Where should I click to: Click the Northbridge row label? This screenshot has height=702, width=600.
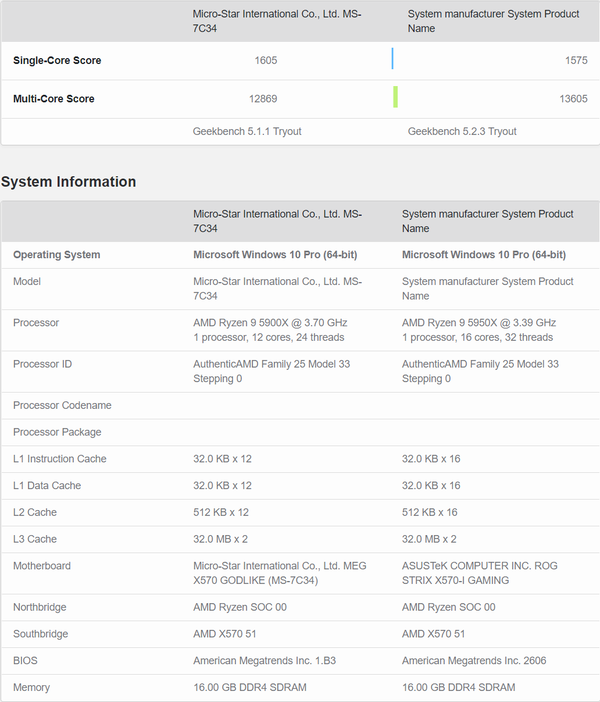point(39,608)
